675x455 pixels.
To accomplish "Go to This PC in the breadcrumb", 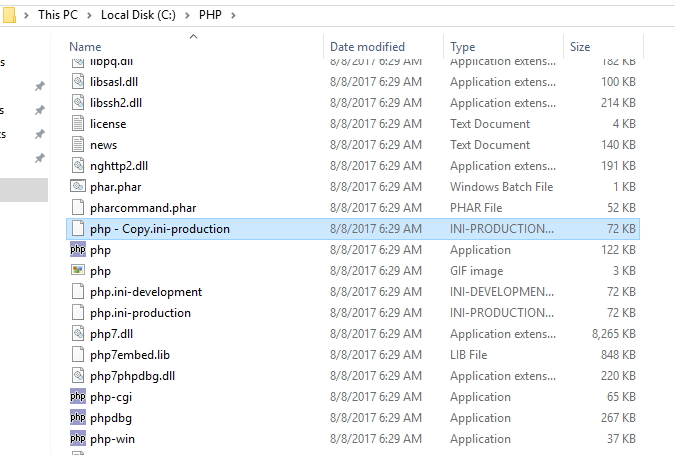I will tap(58, 15).
